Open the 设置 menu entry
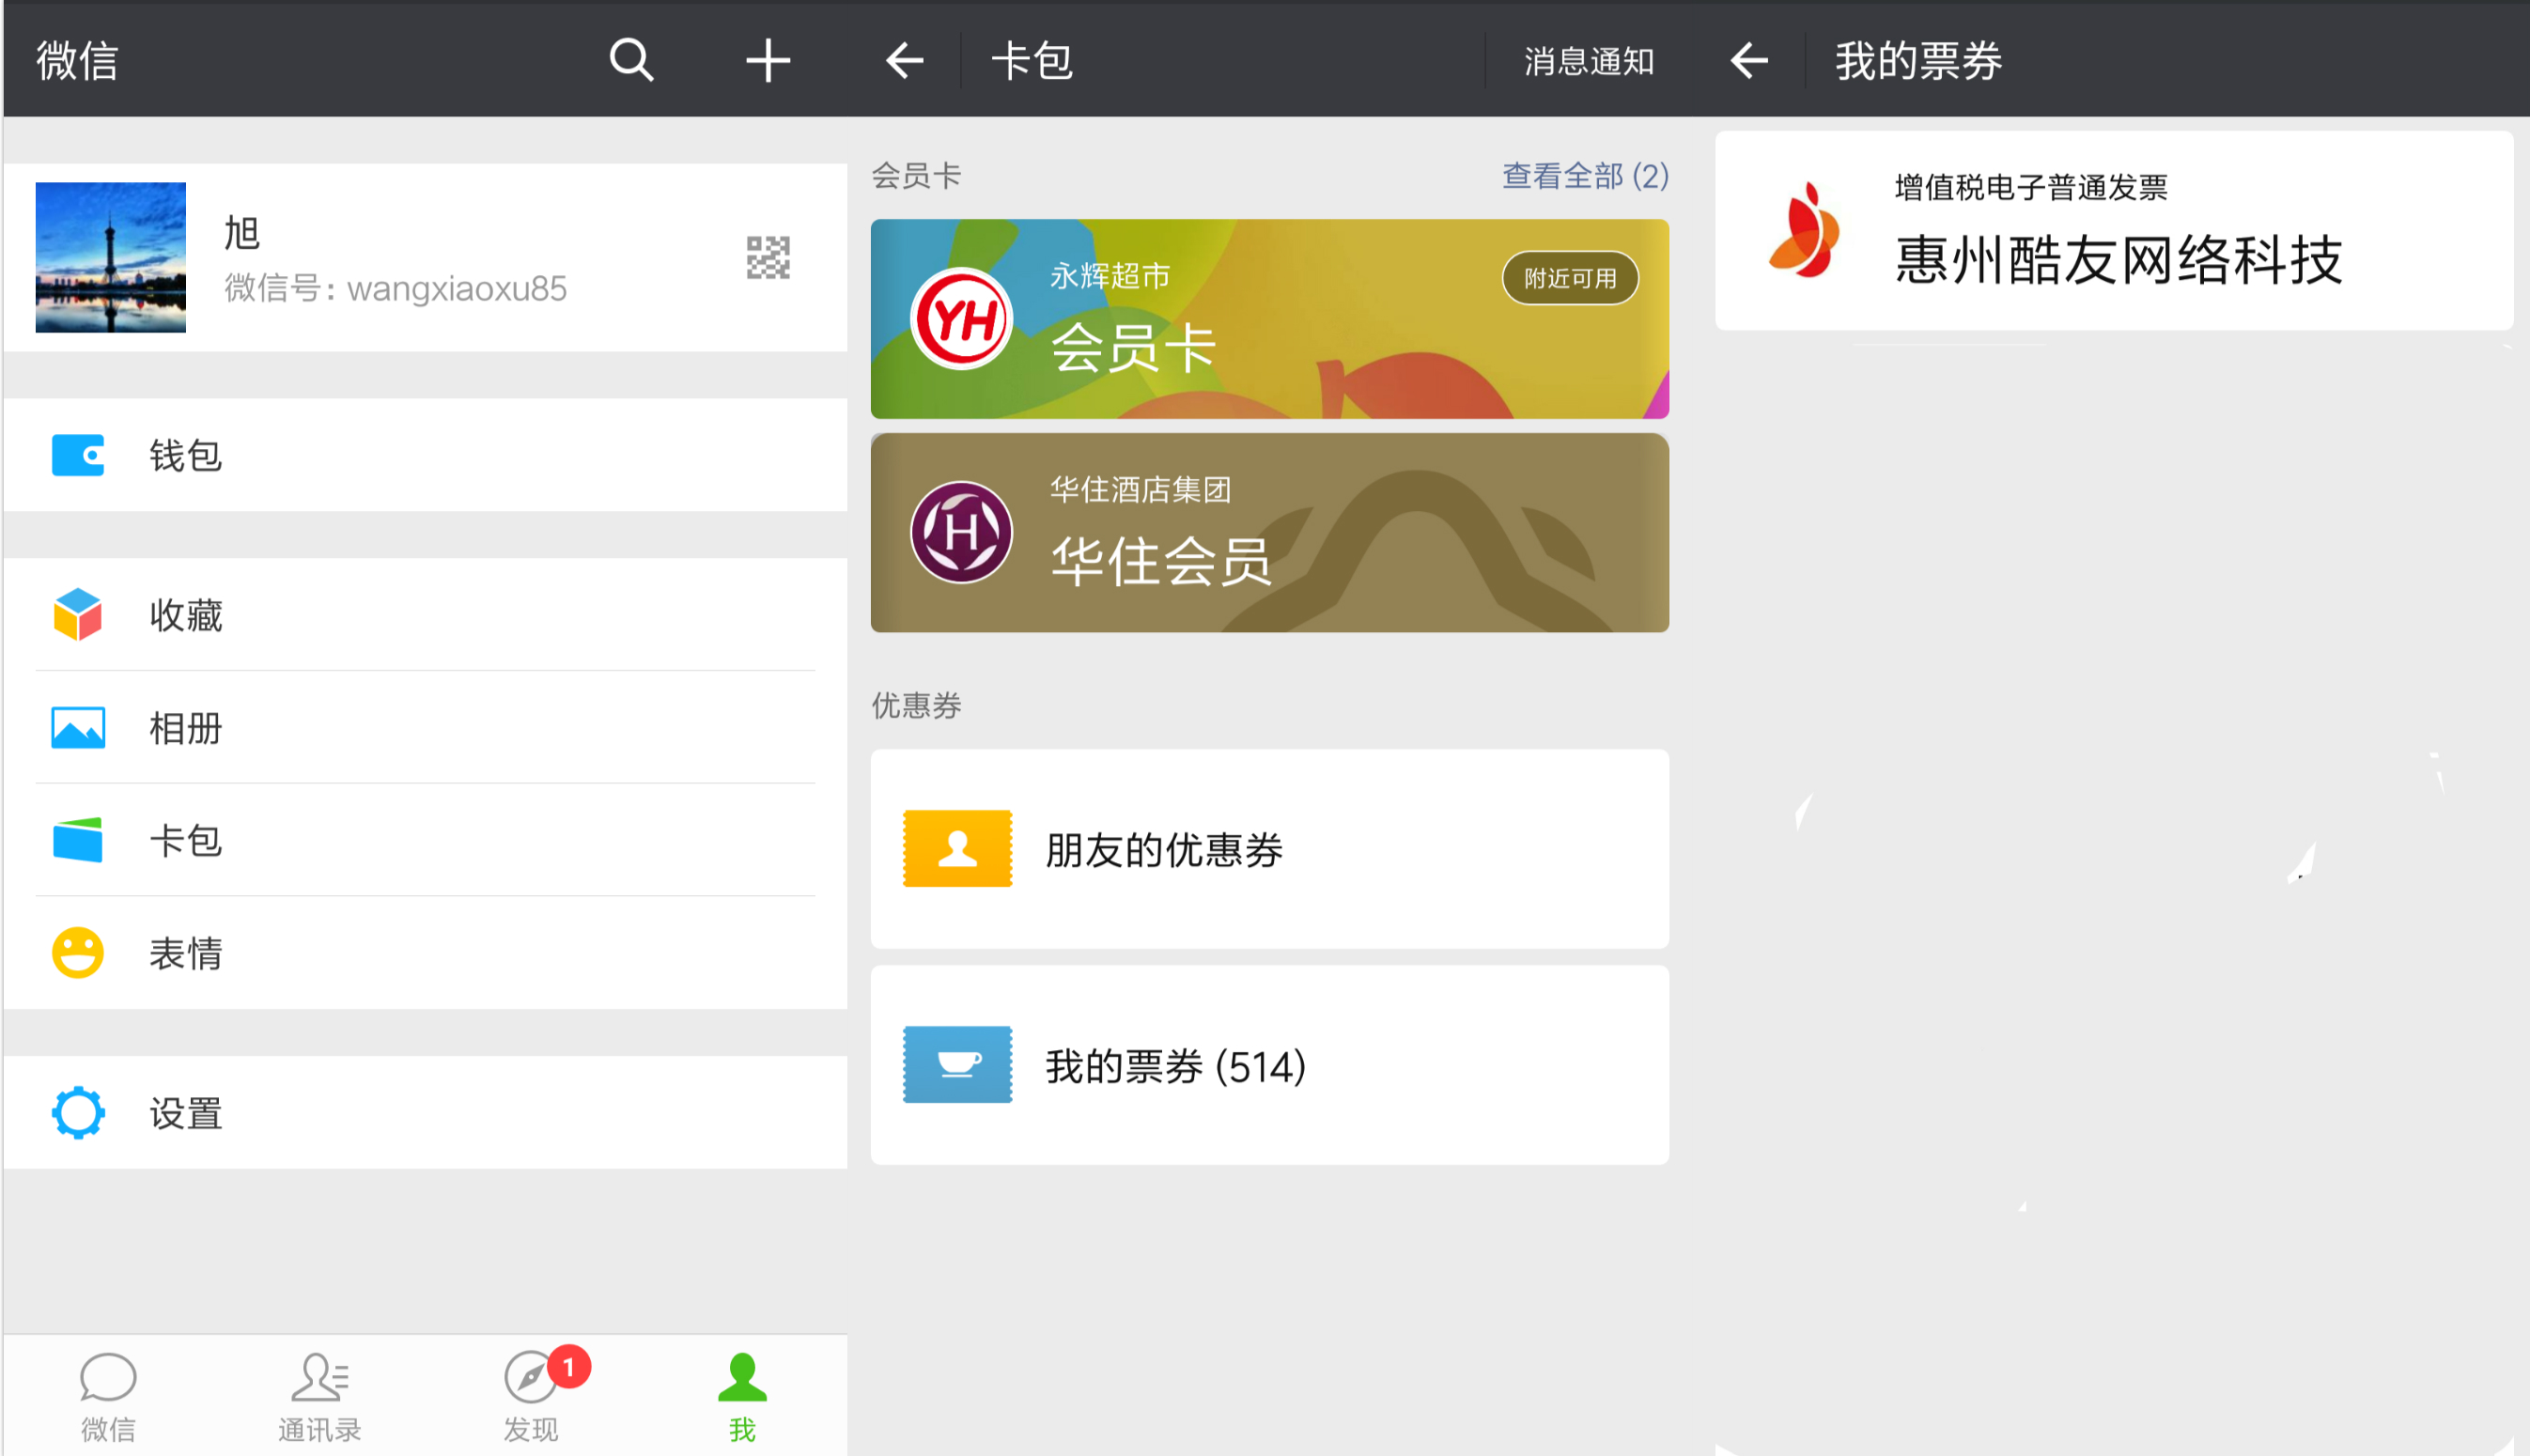The image size is (2530, 1456). (426, 1112)
